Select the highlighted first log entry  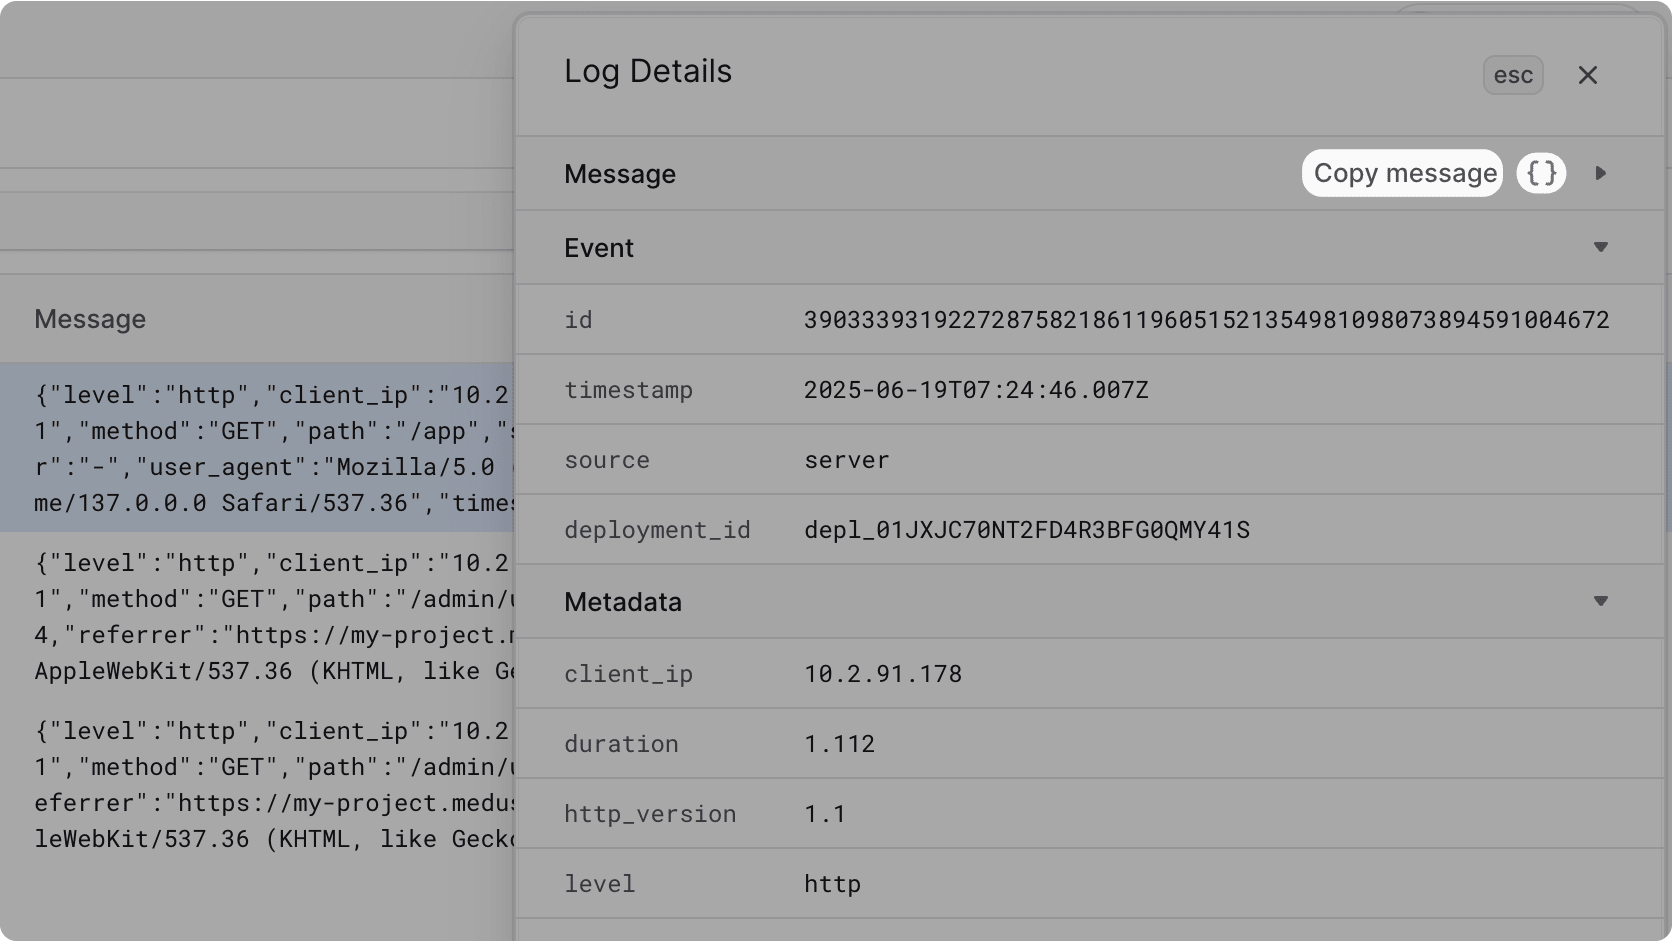tap(260, 448)
